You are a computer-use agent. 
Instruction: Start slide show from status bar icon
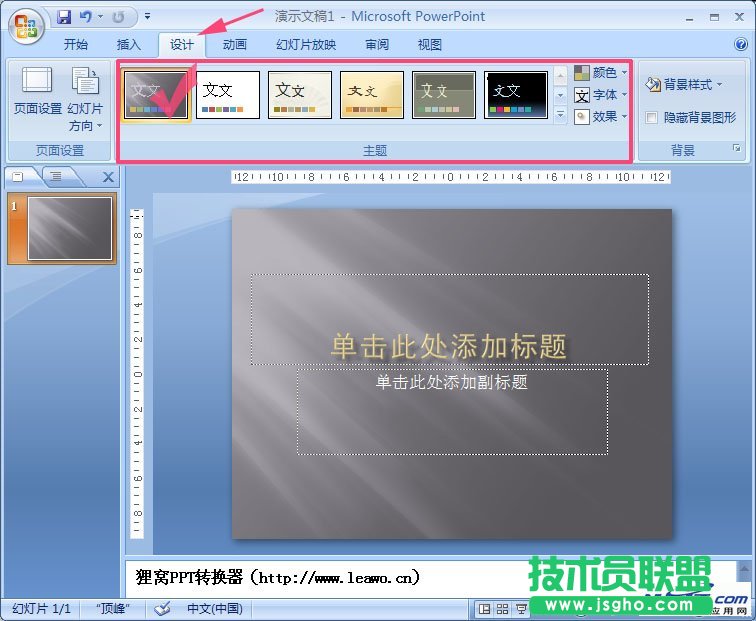(x=521, y=609)
